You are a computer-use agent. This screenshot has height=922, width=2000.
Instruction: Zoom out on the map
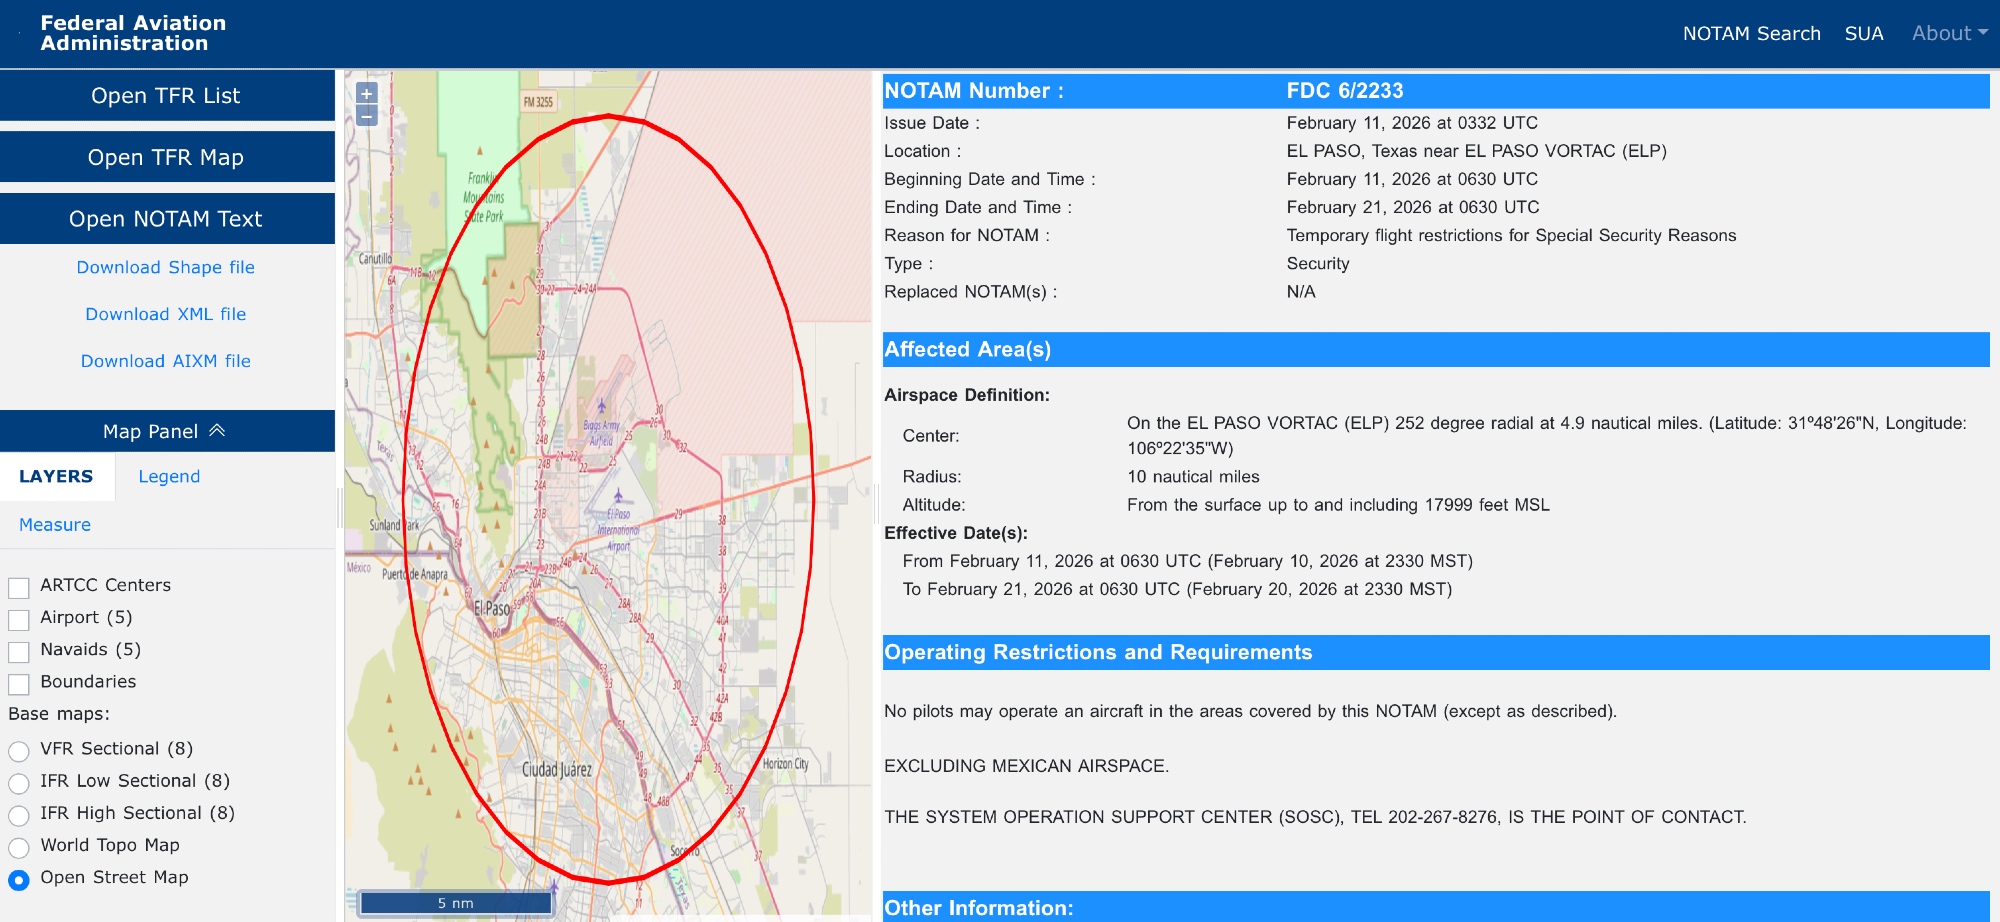click(x=367, y=116)
